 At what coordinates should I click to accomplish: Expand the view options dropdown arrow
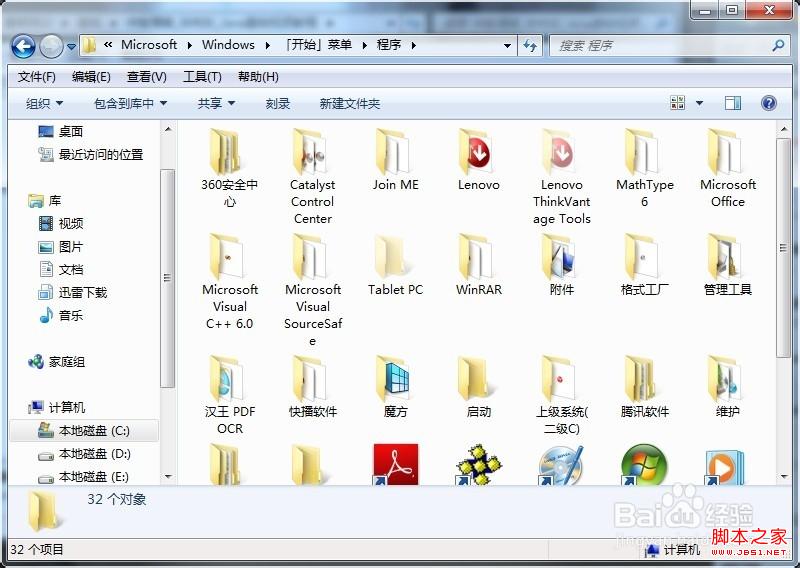pos(699,103)
